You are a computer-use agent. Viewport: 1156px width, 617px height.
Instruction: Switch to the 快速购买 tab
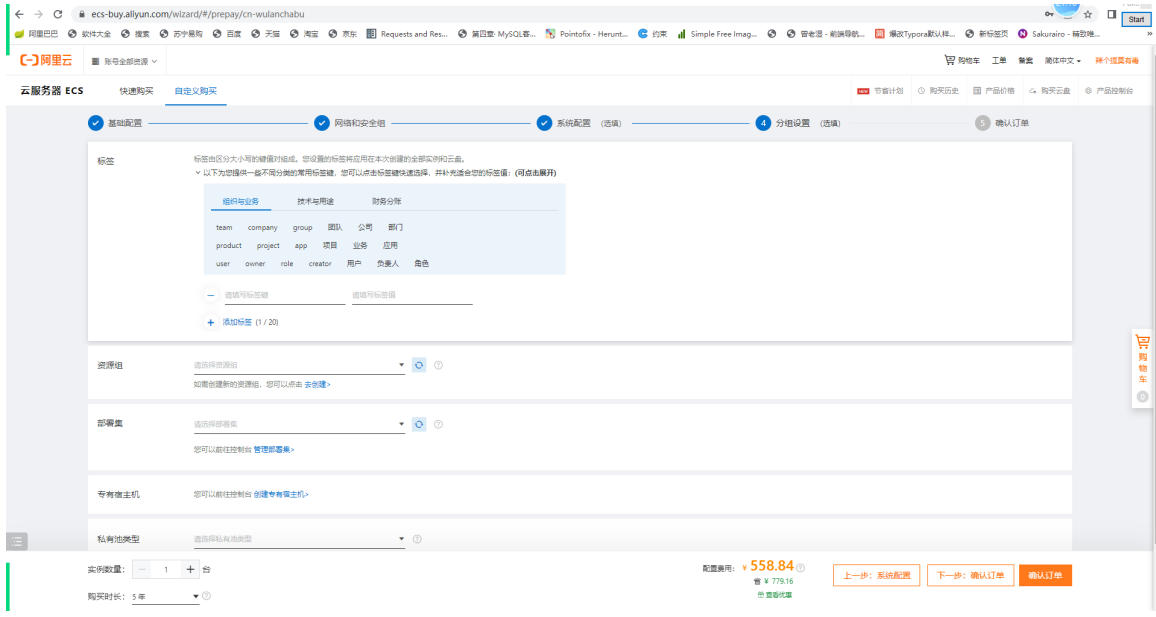point(136,91)
